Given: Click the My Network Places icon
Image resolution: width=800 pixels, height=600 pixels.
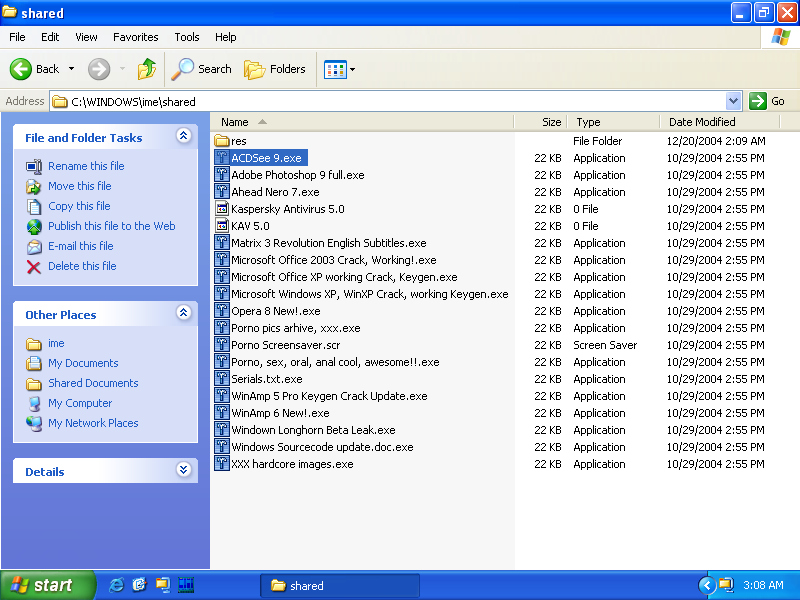Looking at the screenshot, I should tap(34, 423).
